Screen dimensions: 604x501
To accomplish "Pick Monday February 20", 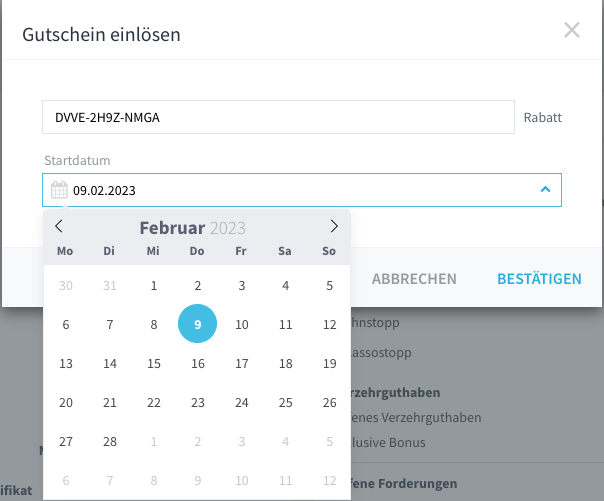I will (x=66, y=402).
